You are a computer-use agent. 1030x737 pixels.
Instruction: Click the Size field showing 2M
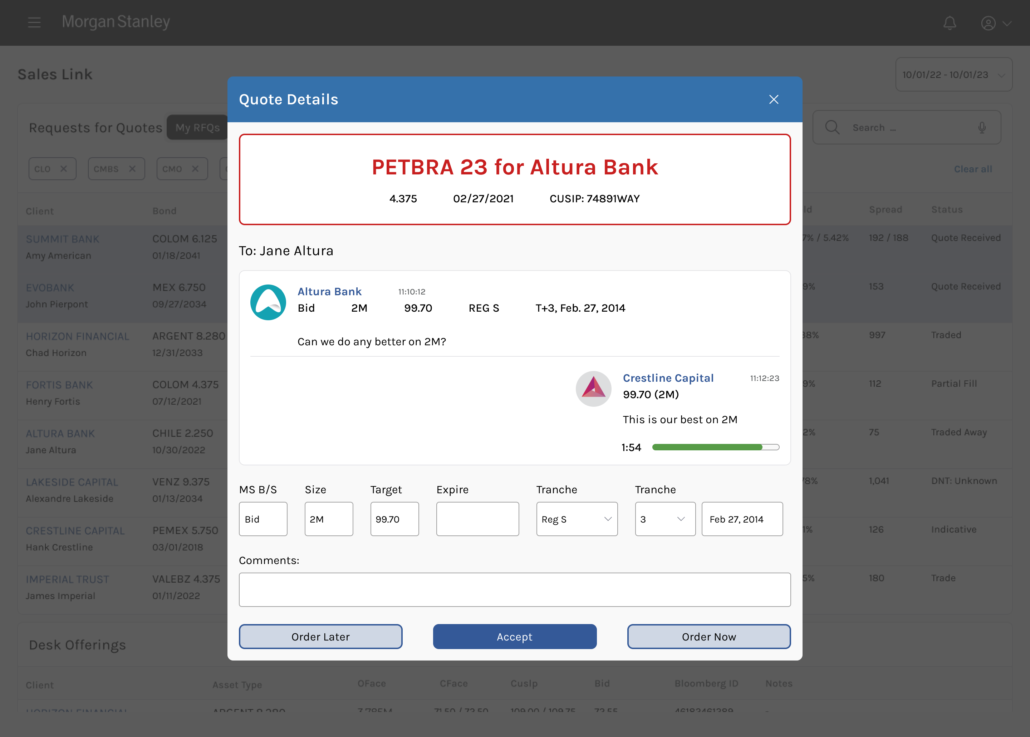[328, 519]
